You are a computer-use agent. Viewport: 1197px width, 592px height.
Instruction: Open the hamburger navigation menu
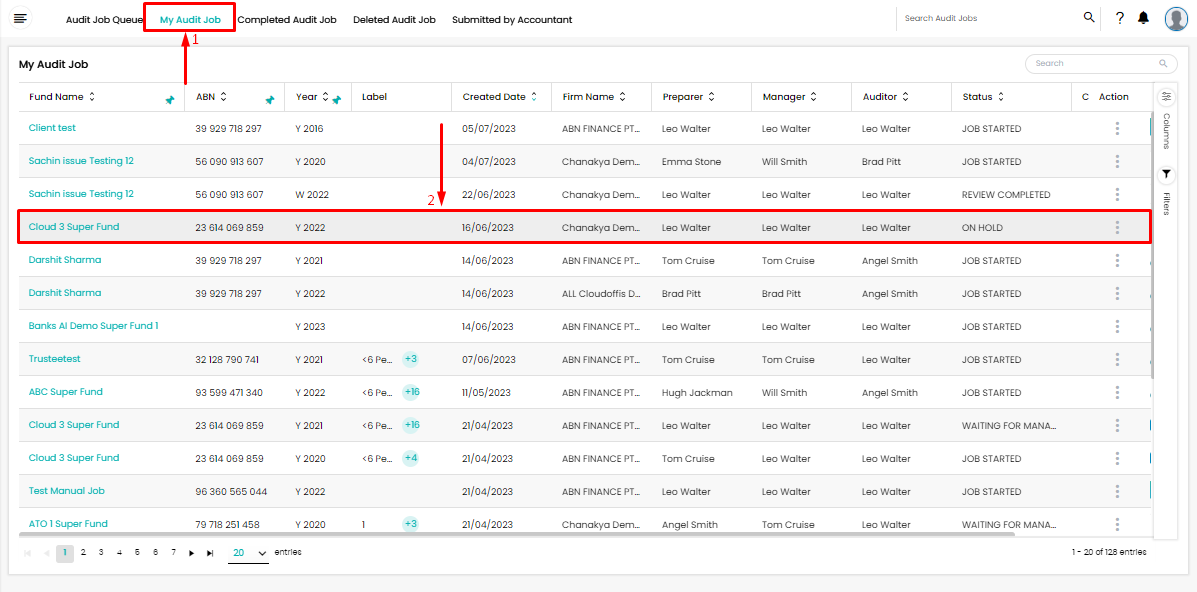(x=21, y=18)
